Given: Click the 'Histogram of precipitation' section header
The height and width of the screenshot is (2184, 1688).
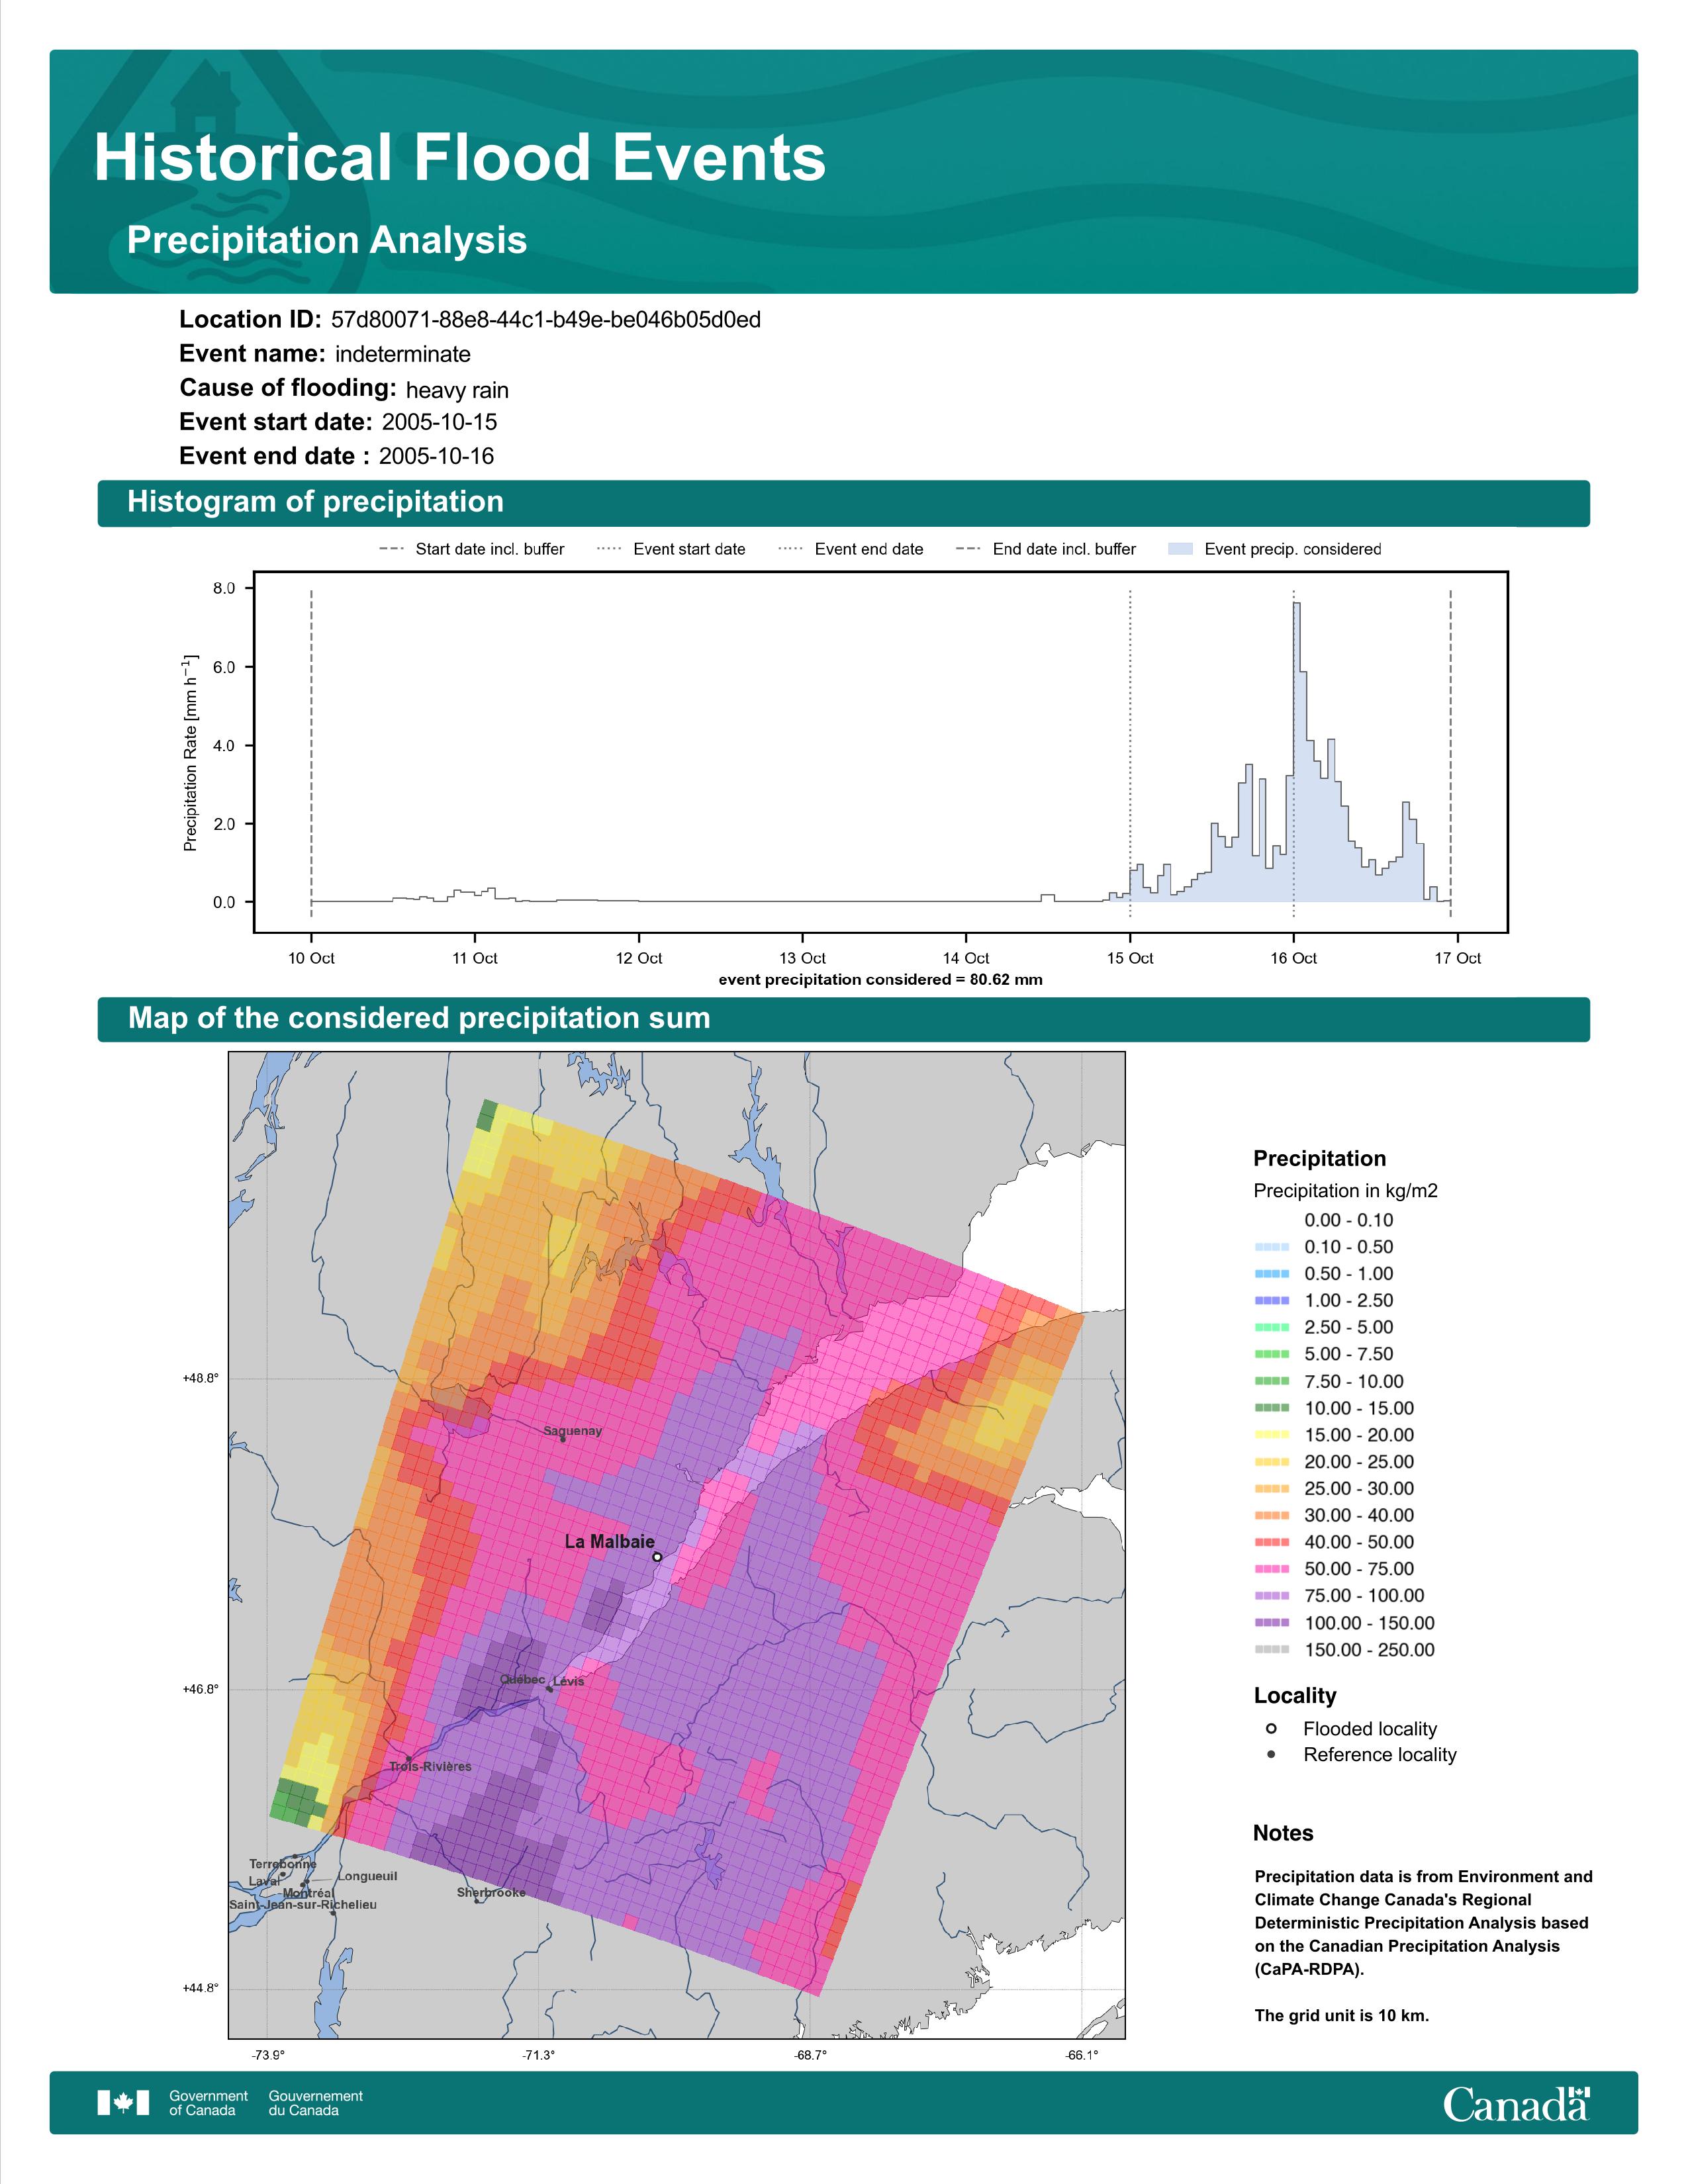Looking at the screenshot, I should pos(844,502).
